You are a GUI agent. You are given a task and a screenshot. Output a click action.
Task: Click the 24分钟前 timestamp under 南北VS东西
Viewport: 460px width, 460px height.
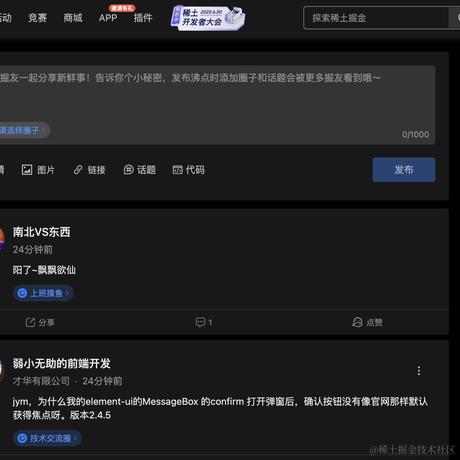click(33, 250)
